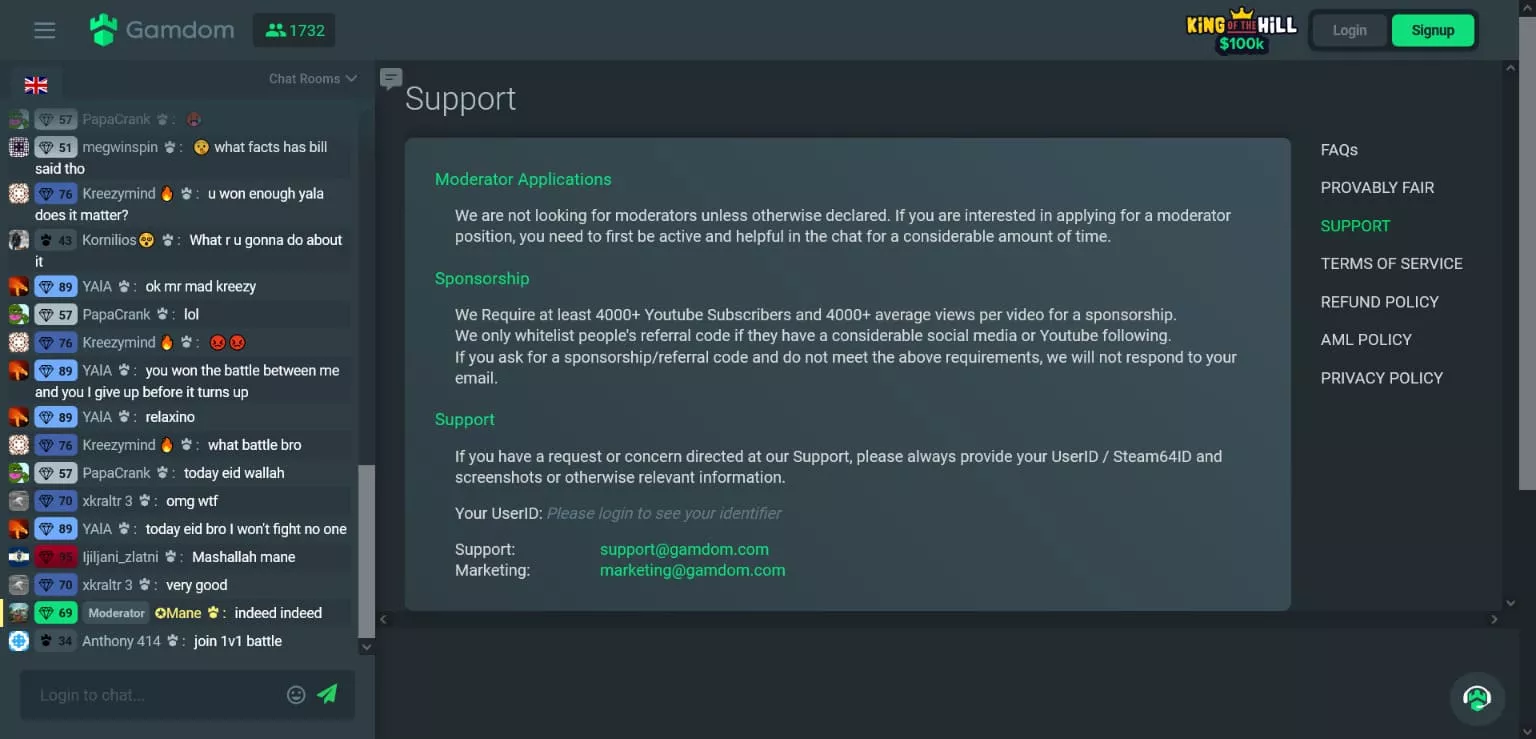Viewport: 1536px width, 739px height.
Task: Open TERMS OF SERVICE
Action: click(1391, 264)
